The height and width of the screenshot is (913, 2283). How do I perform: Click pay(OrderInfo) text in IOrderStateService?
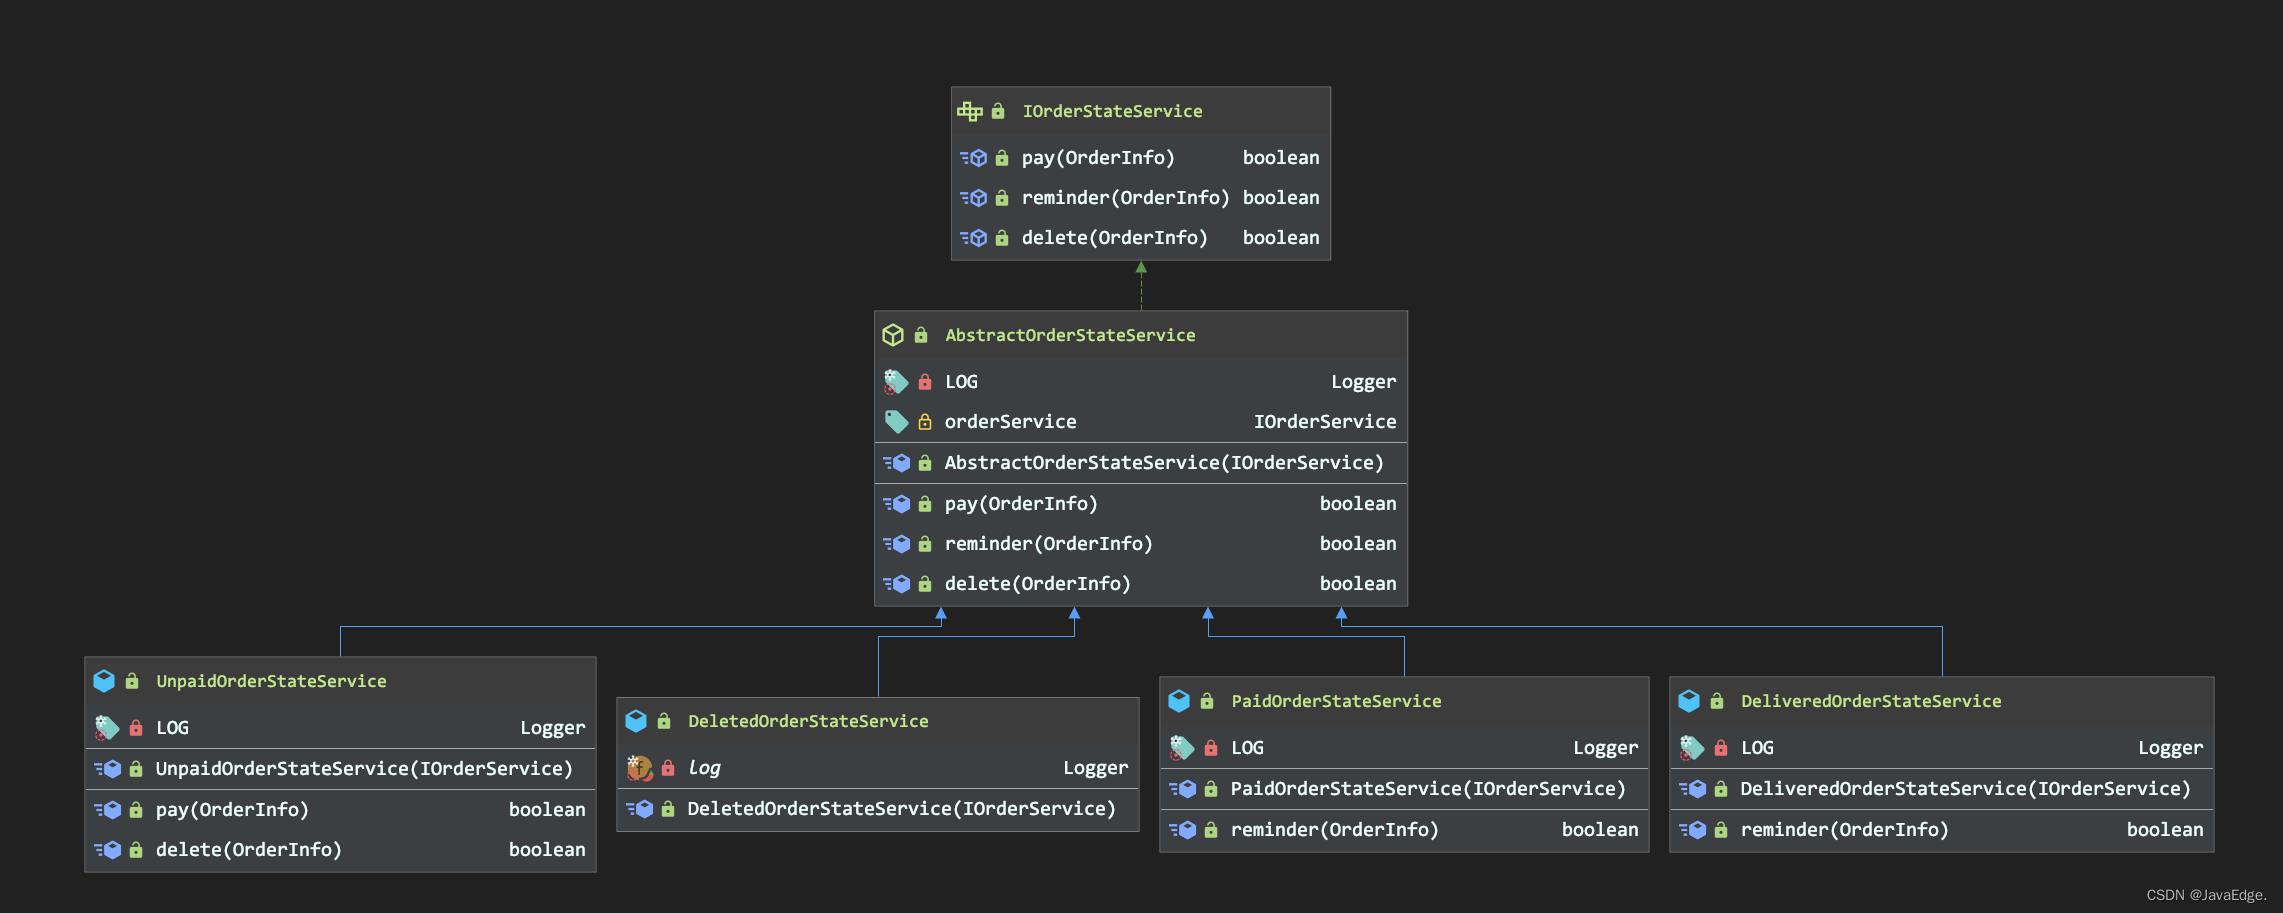point(1098,158)
